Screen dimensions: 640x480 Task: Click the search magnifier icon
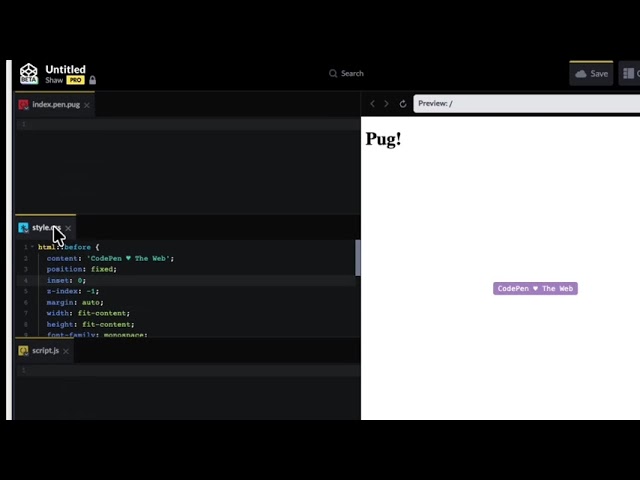(333, 73)
